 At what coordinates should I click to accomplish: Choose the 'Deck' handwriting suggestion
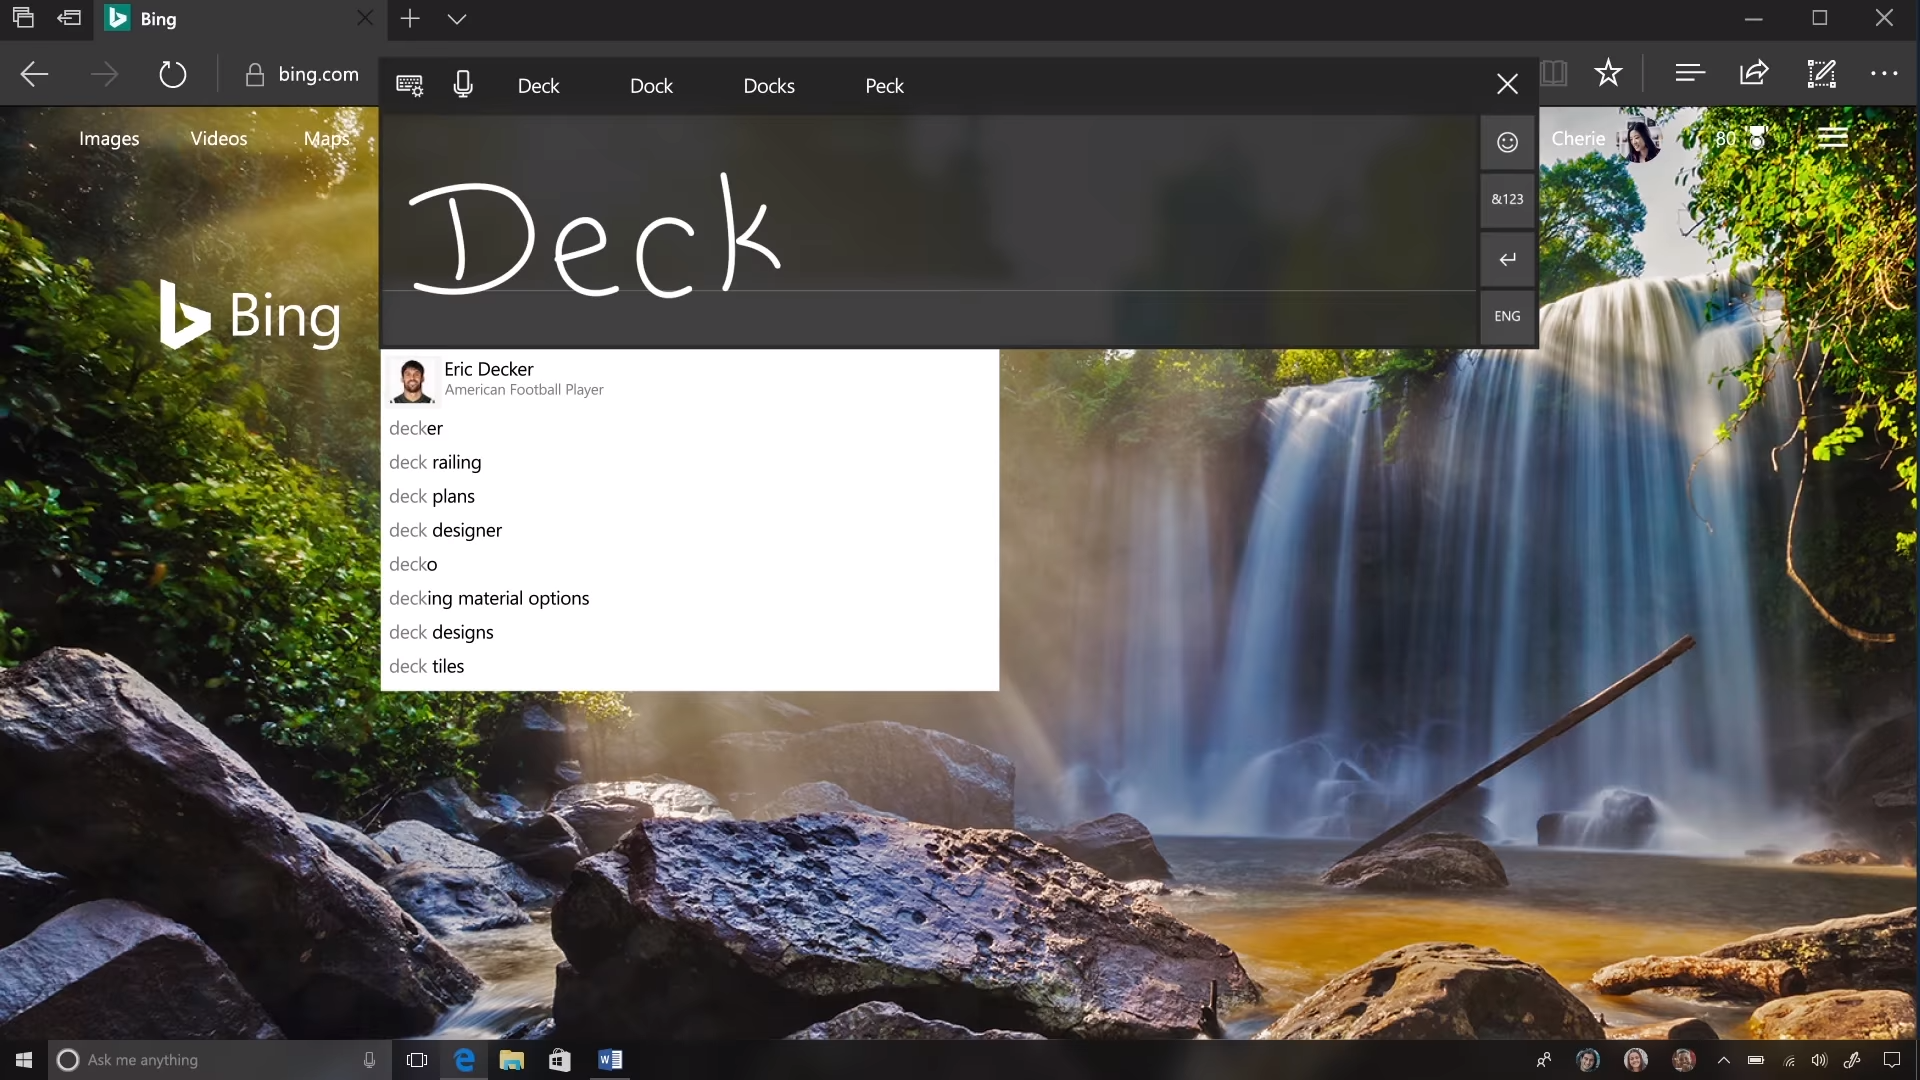[x=538, y=86]
